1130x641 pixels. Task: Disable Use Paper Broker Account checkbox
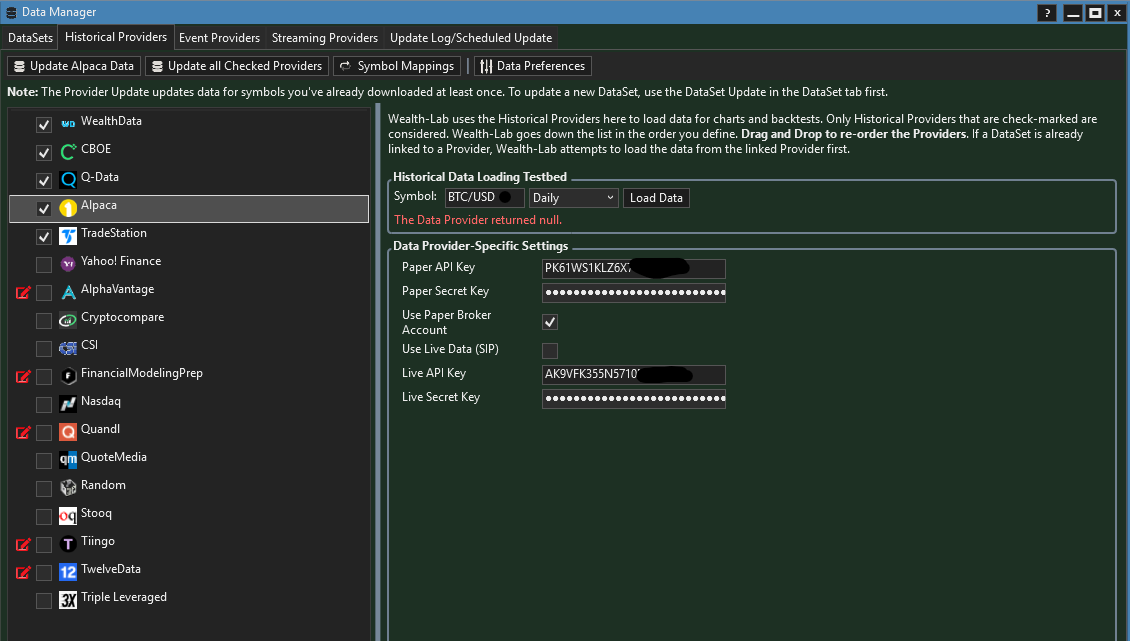[550, 322]
